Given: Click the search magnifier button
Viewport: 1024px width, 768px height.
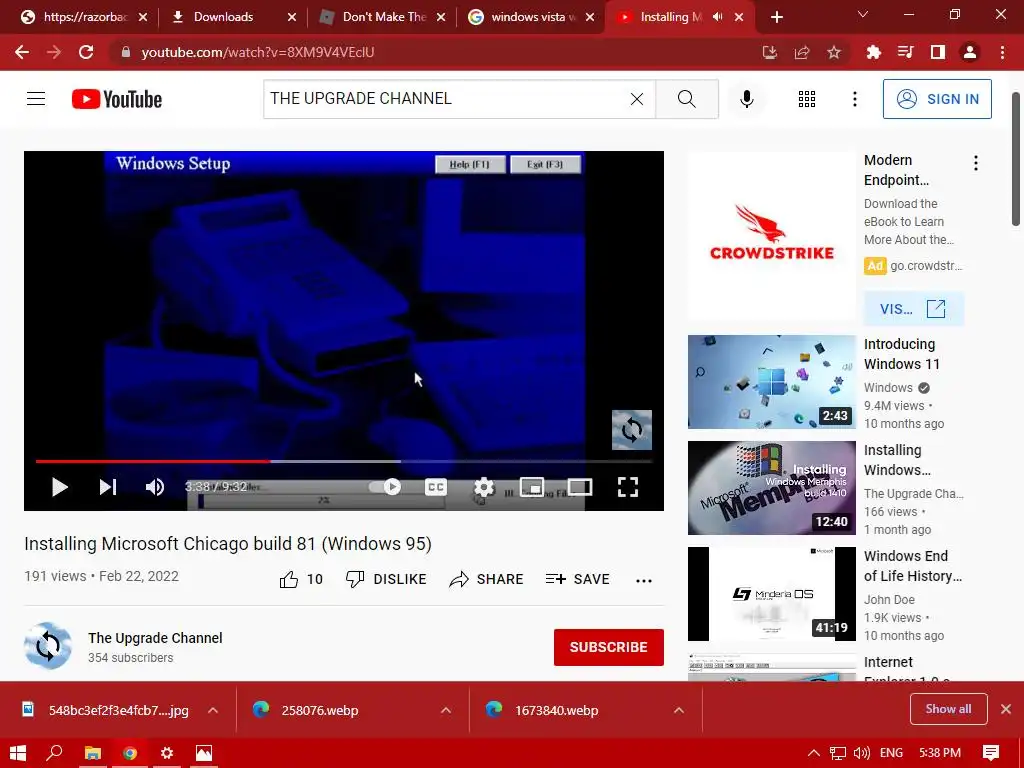Looking at the screenshot, I should [686, 99].
